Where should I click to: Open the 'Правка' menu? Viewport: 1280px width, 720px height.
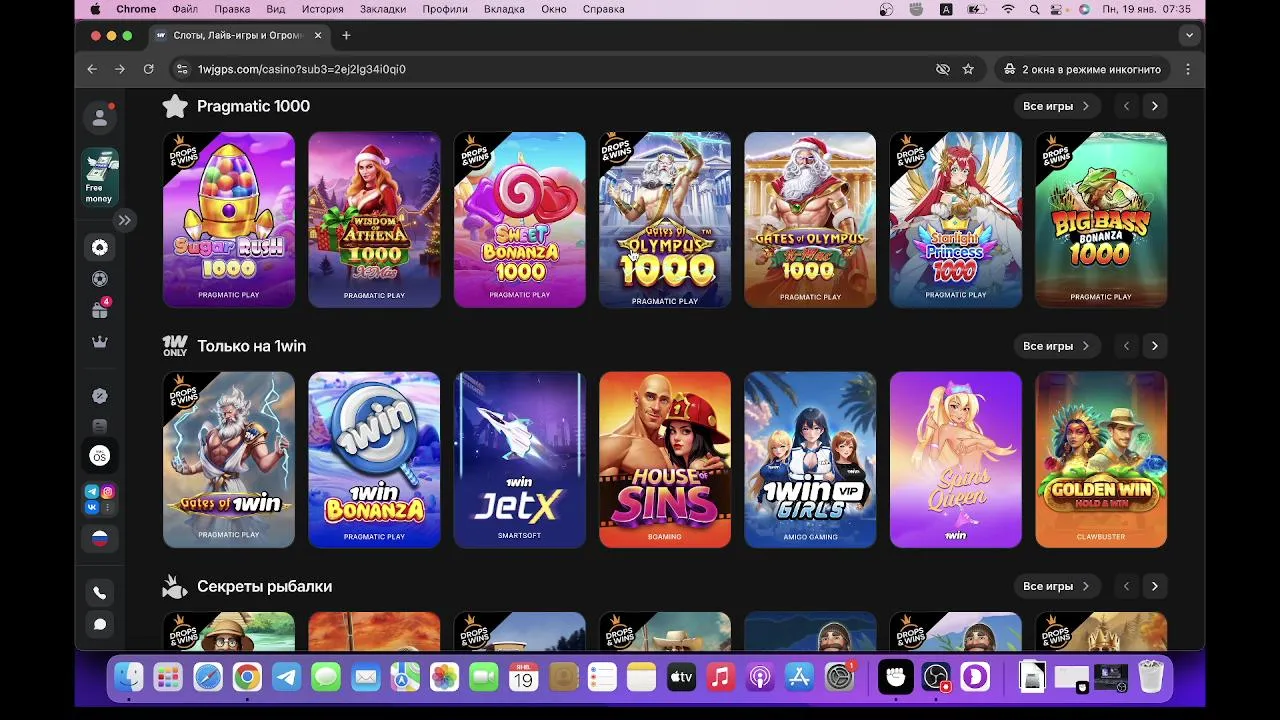coord(232,9)
